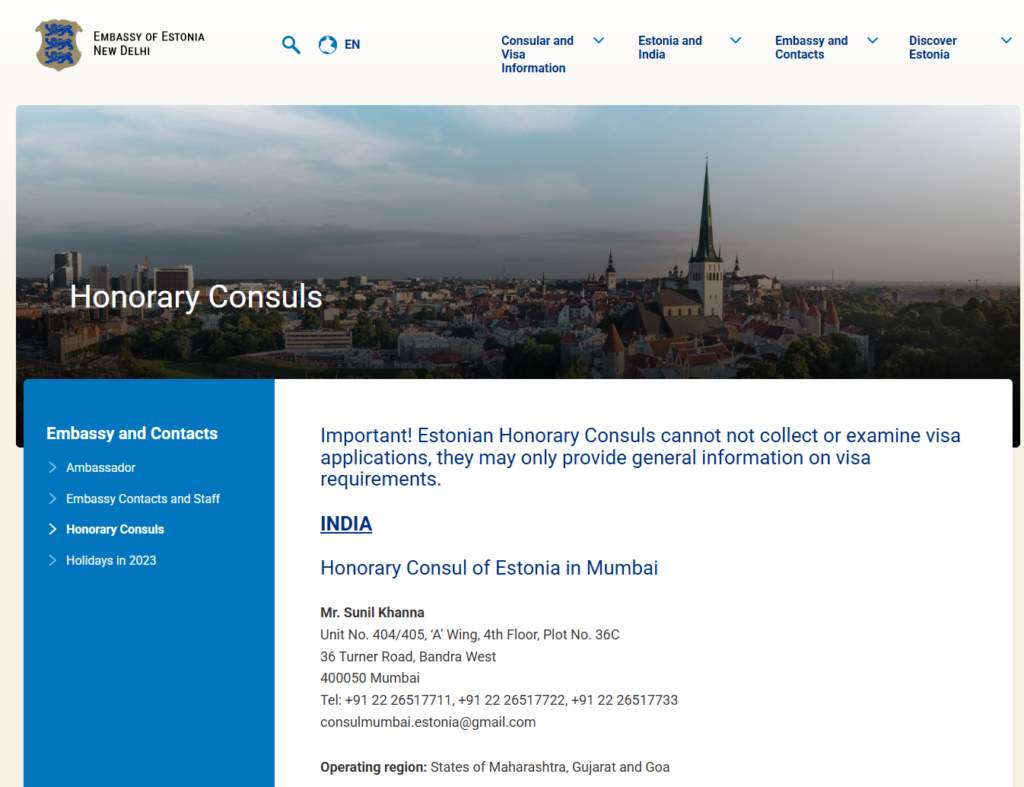Open Holidays in 2023 sidebar link

111,561
